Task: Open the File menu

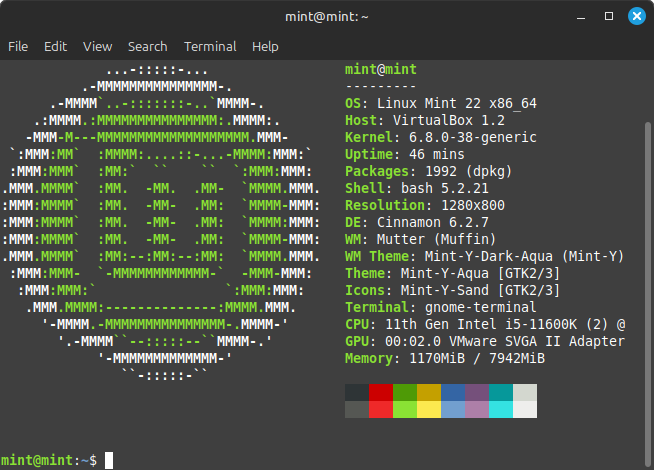Action: click(18, 46)
